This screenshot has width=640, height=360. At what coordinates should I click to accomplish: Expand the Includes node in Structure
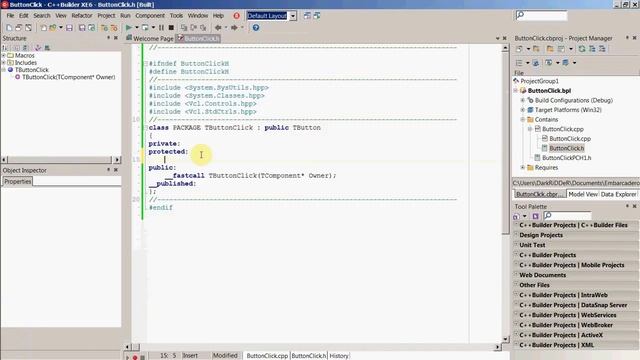pos(4,62)
